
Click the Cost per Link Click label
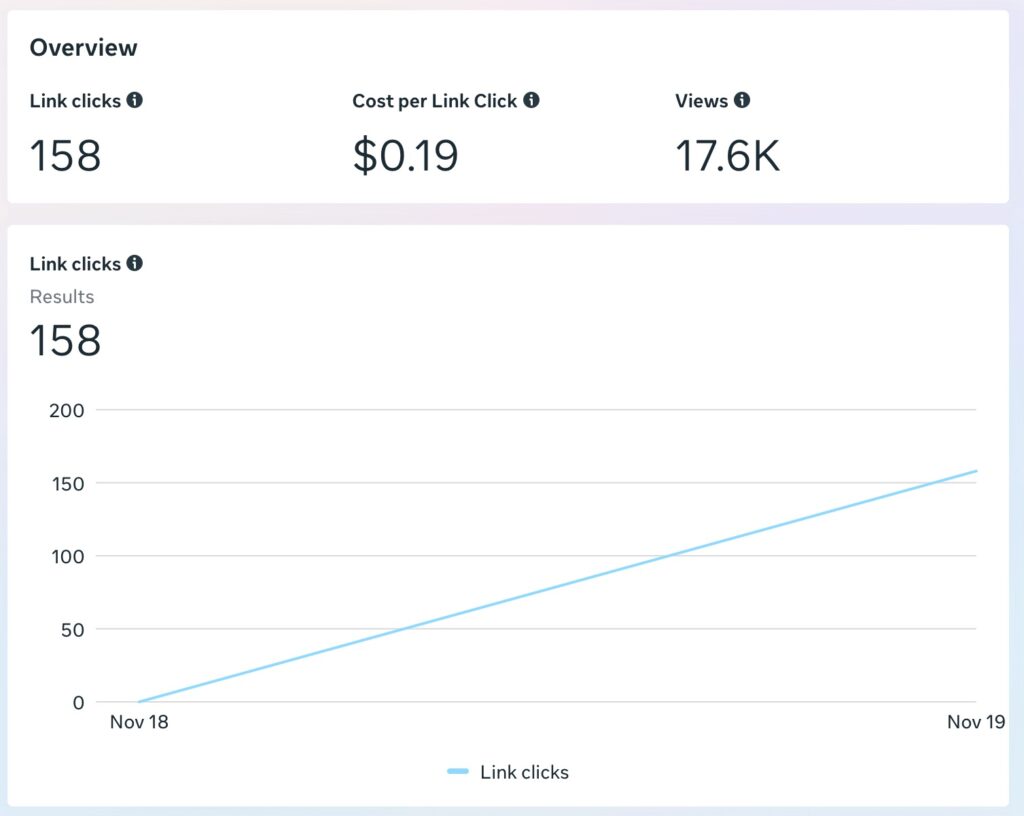pos(435,100)
